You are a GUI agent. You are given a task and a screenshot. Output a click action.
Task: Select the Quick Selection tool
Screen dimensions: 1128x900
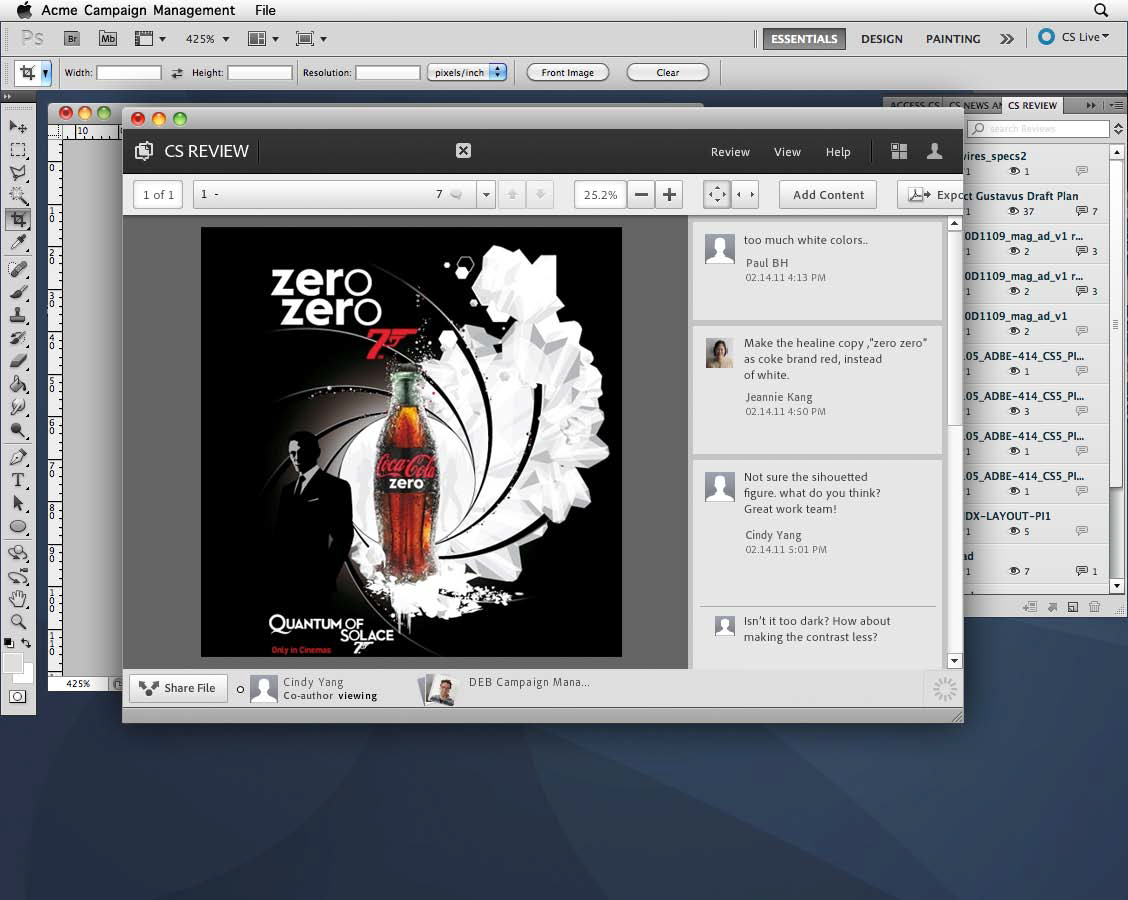(x=18, y=196)
